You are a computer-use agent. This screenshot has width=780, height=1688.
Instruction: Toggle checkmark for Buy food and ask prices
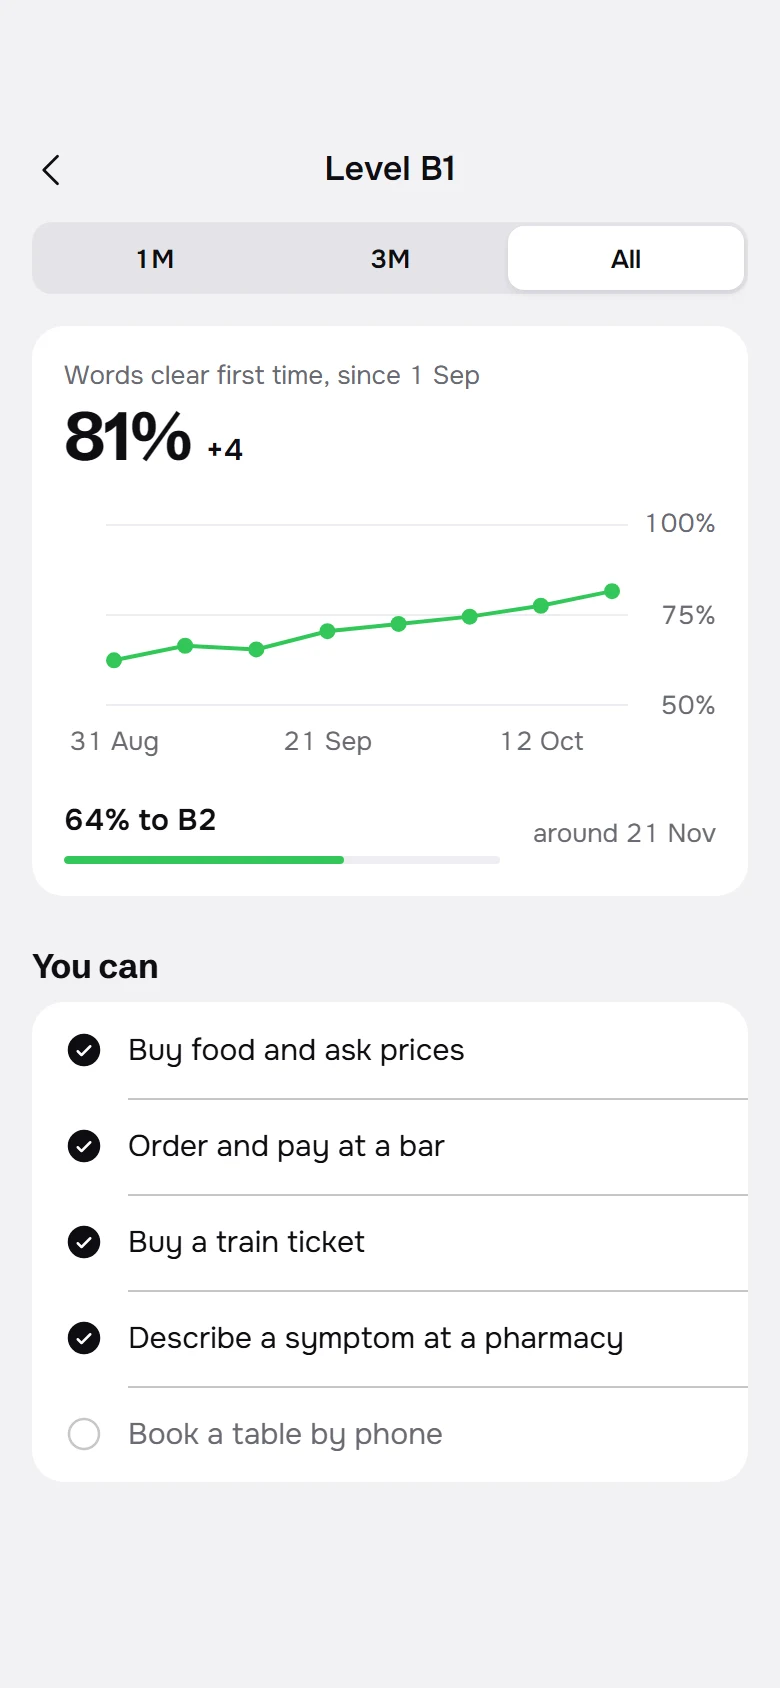(x=84, y=1050)
